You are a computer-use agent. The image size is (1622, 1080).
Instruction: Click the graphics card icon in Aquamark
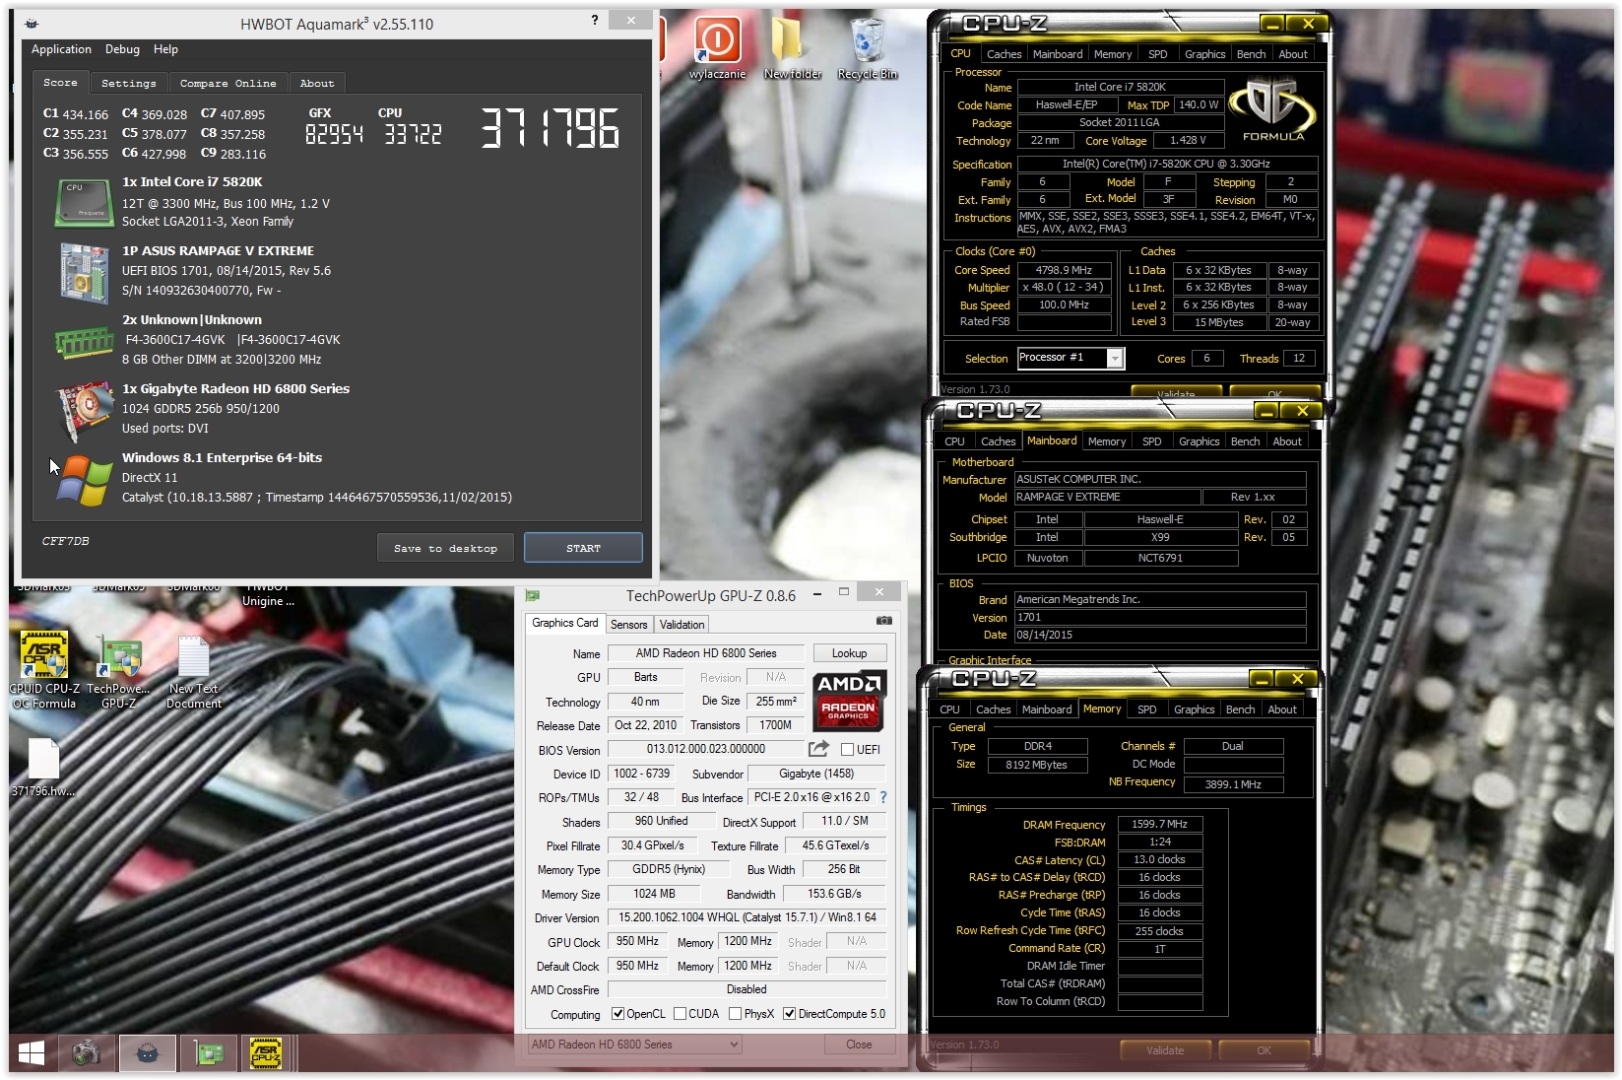click(x=84, y=411)
